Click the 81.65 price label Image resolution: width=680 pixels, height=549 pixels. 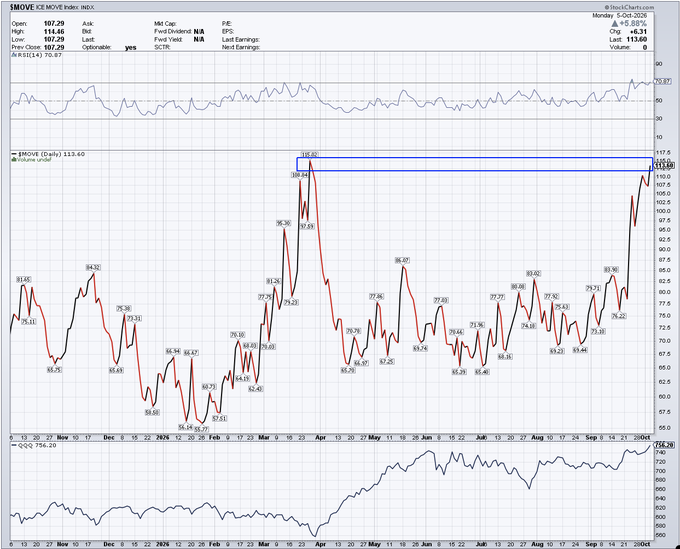tap(24, 280)
